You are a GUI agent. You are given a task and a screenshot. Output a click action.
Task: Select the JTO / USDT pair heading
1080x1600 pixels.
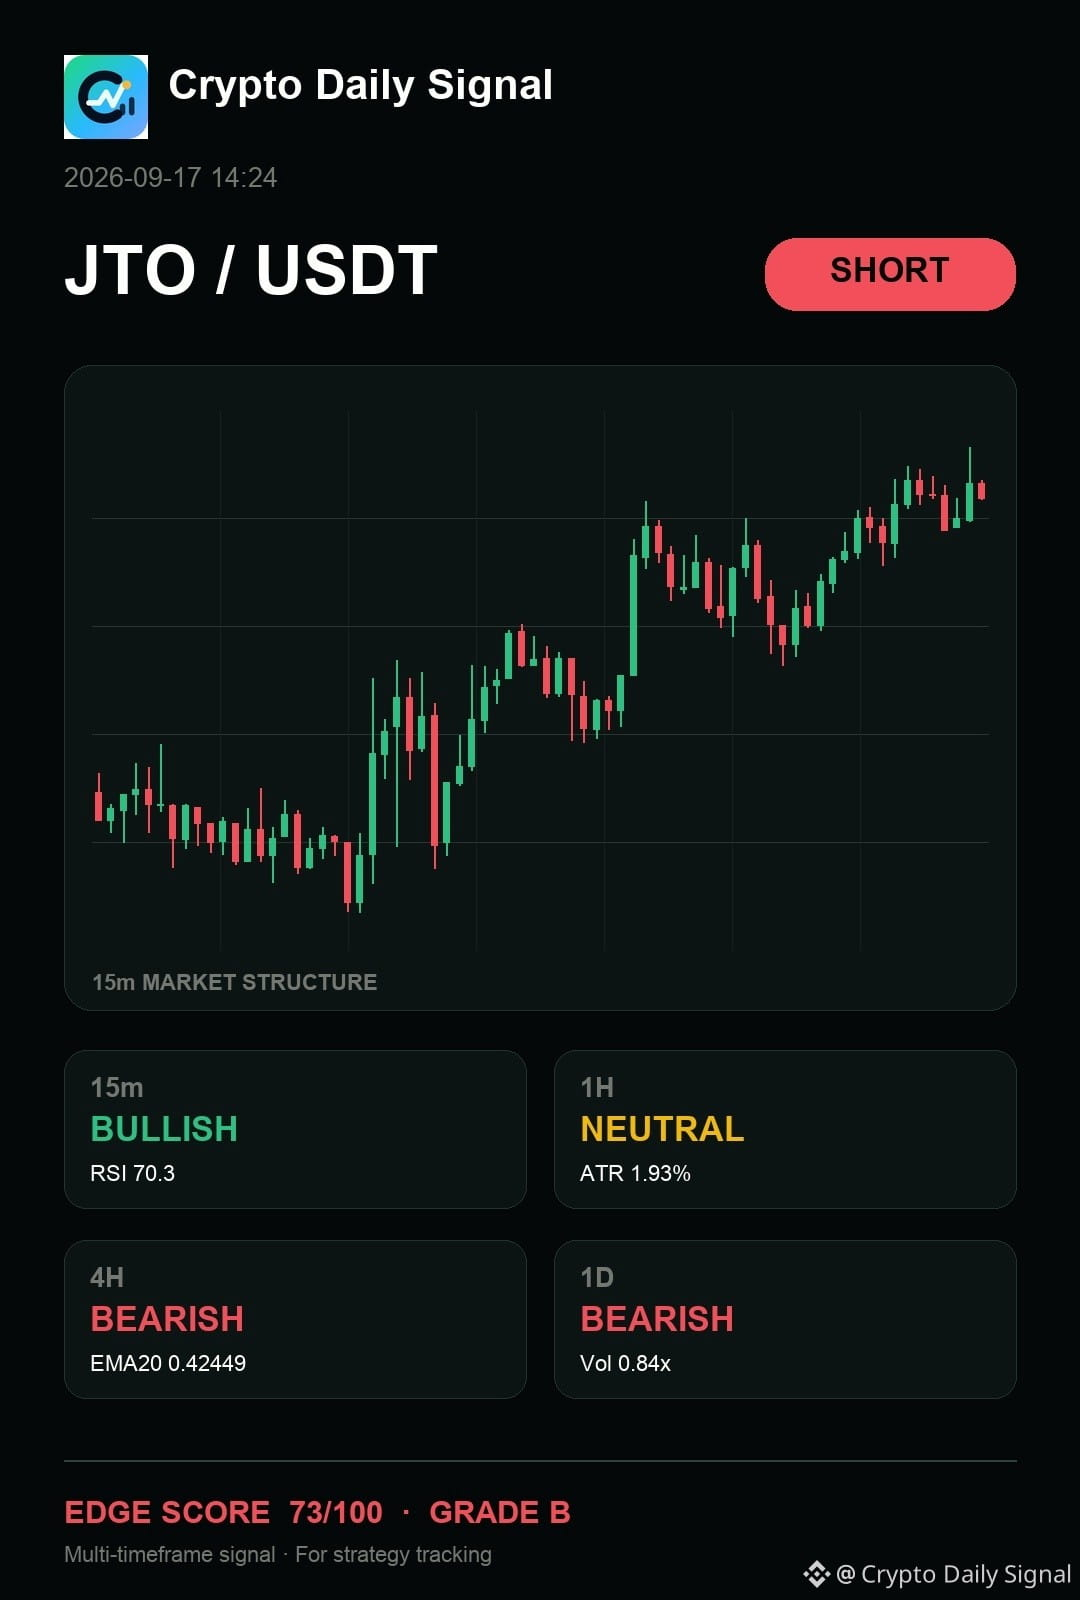point(251,270)
